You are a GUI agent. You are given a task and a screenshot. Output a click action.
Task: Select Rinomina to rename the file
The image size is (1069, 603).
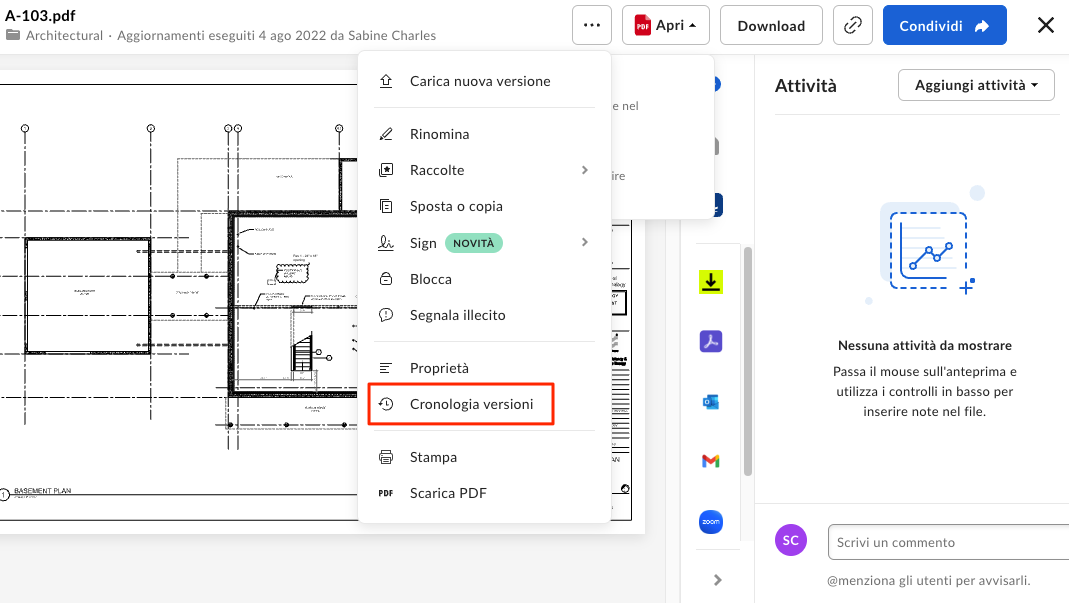438,133
